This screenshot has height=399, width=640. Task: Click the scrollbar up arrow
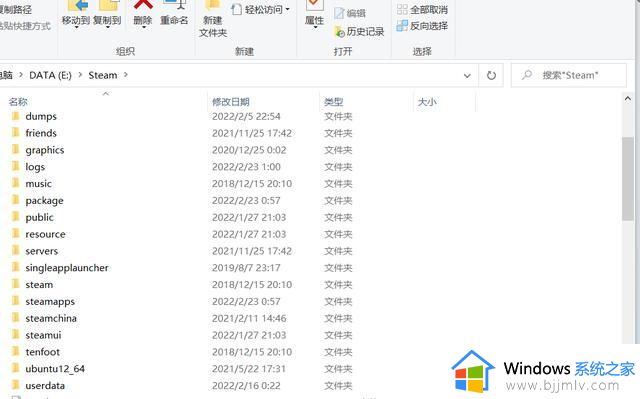pos(628,99)
